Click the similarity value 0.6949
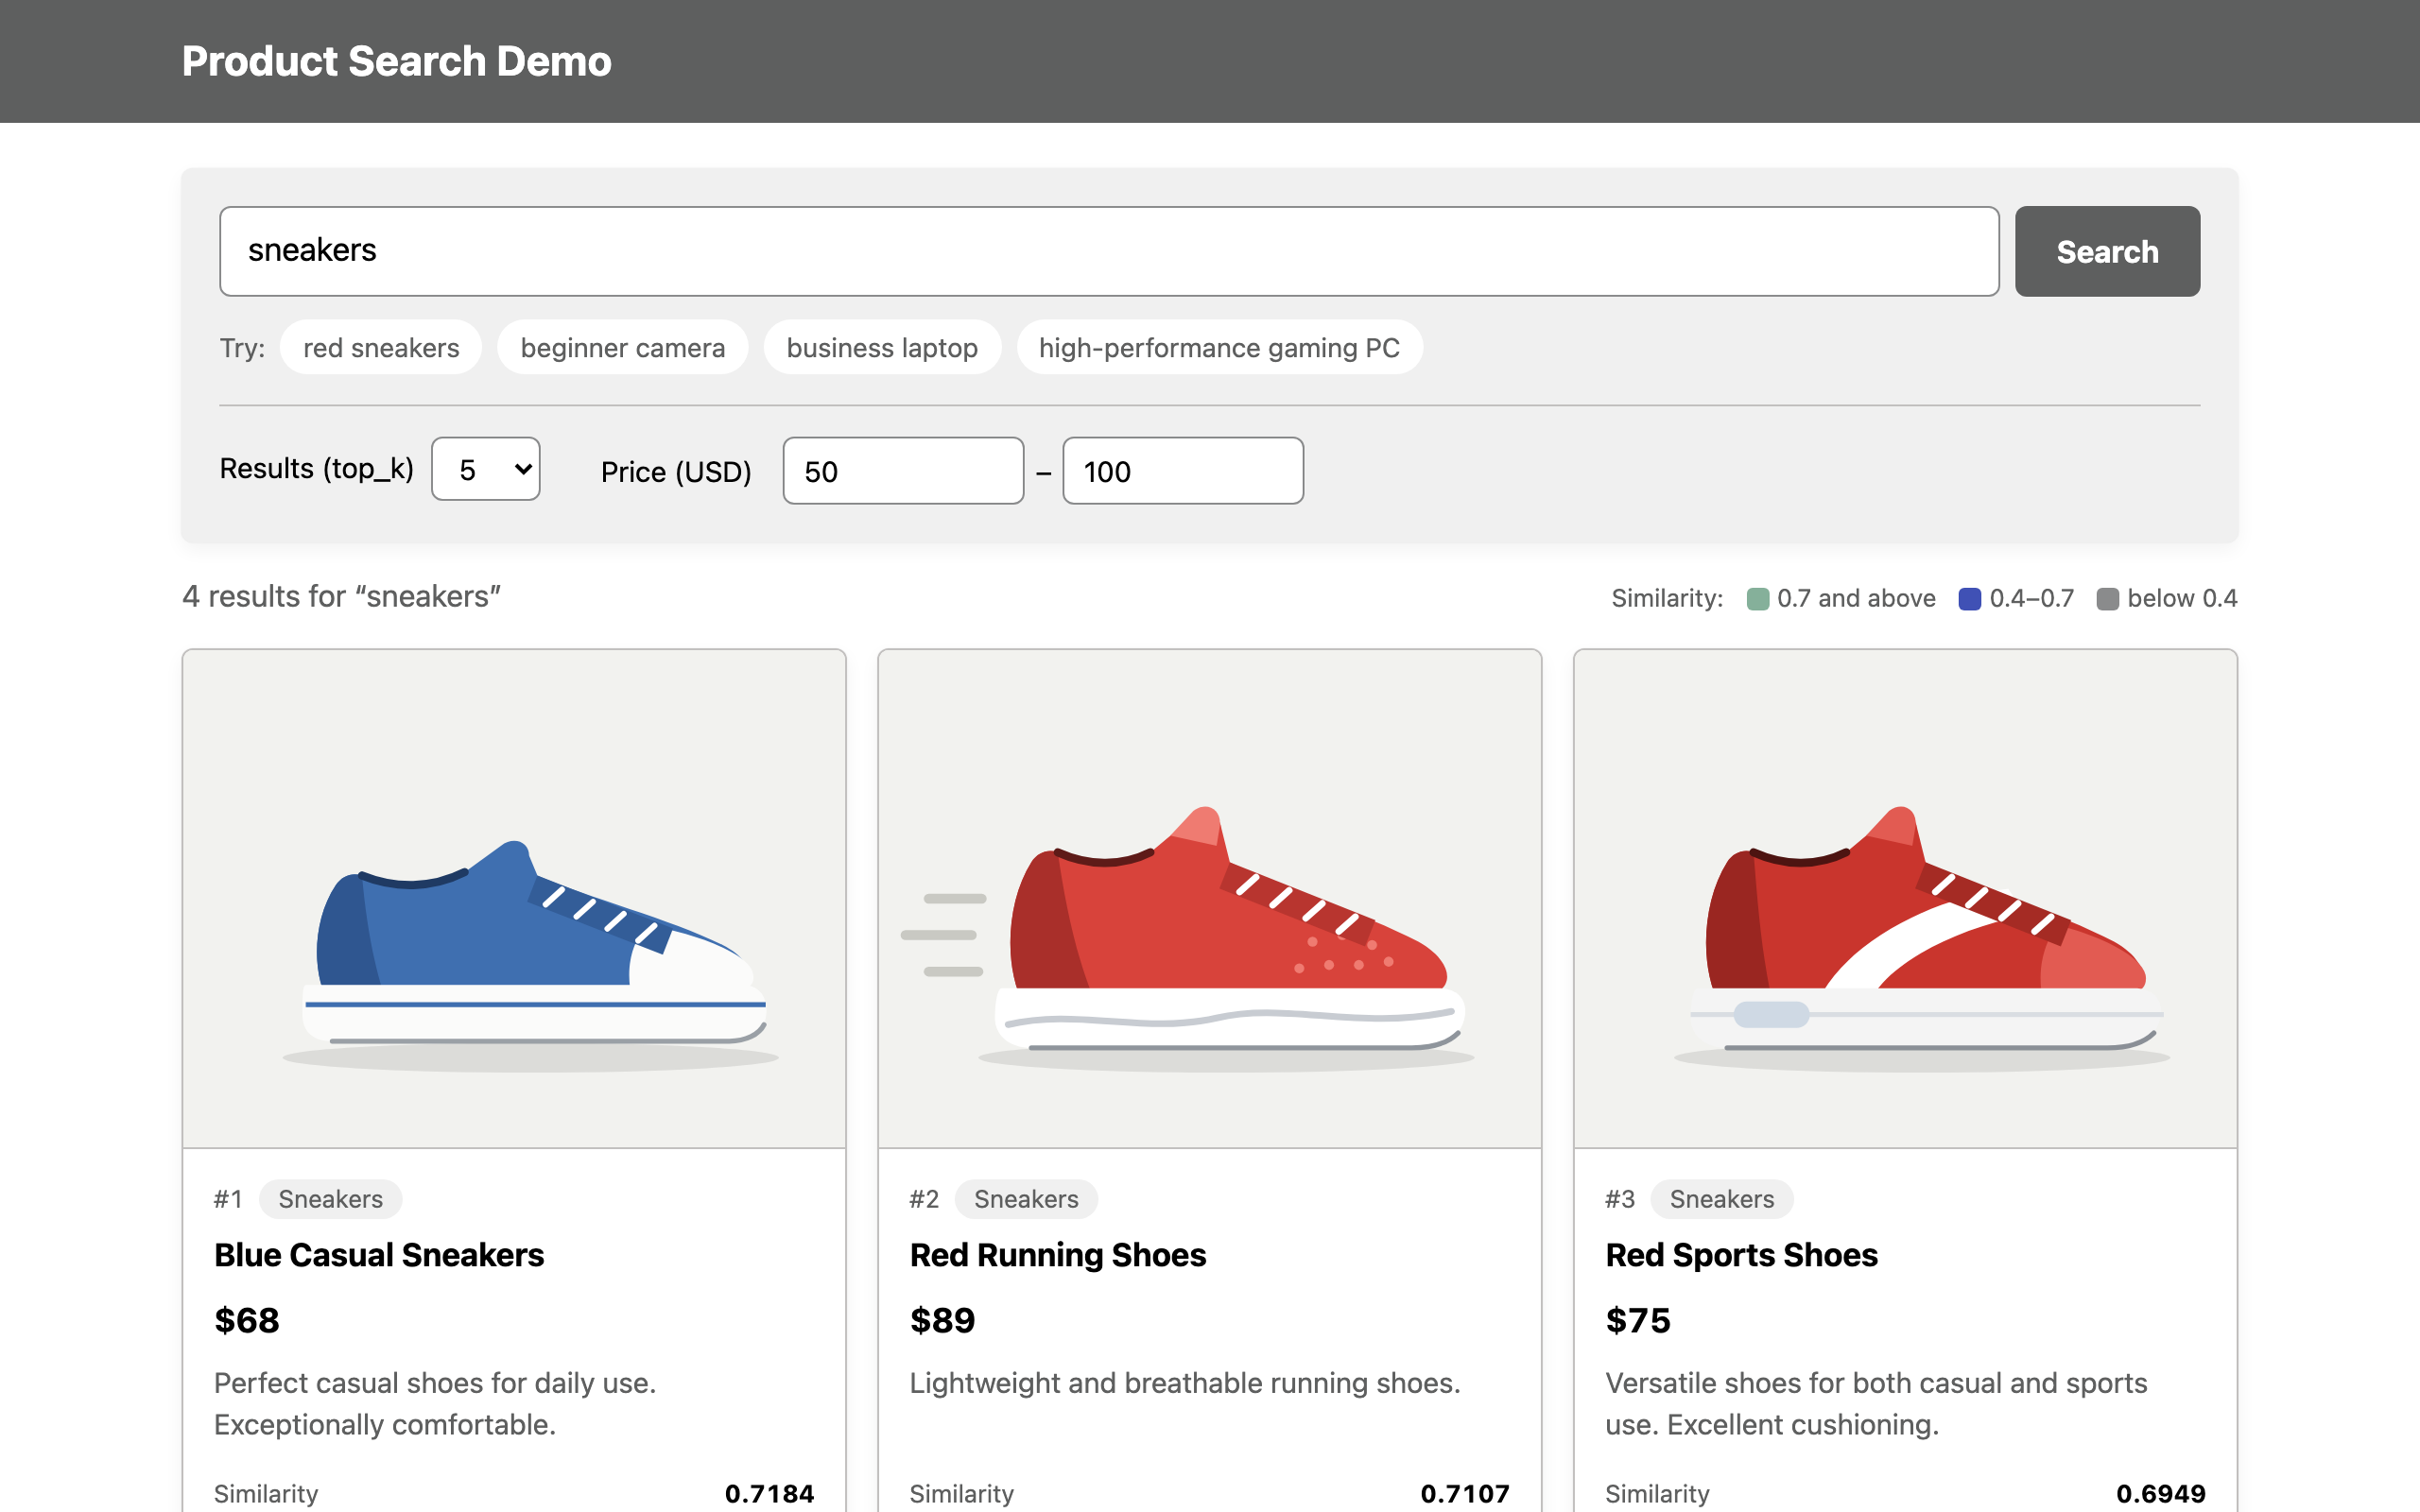Viewport: 2420px width, 1512px height. point(2161,1493)
